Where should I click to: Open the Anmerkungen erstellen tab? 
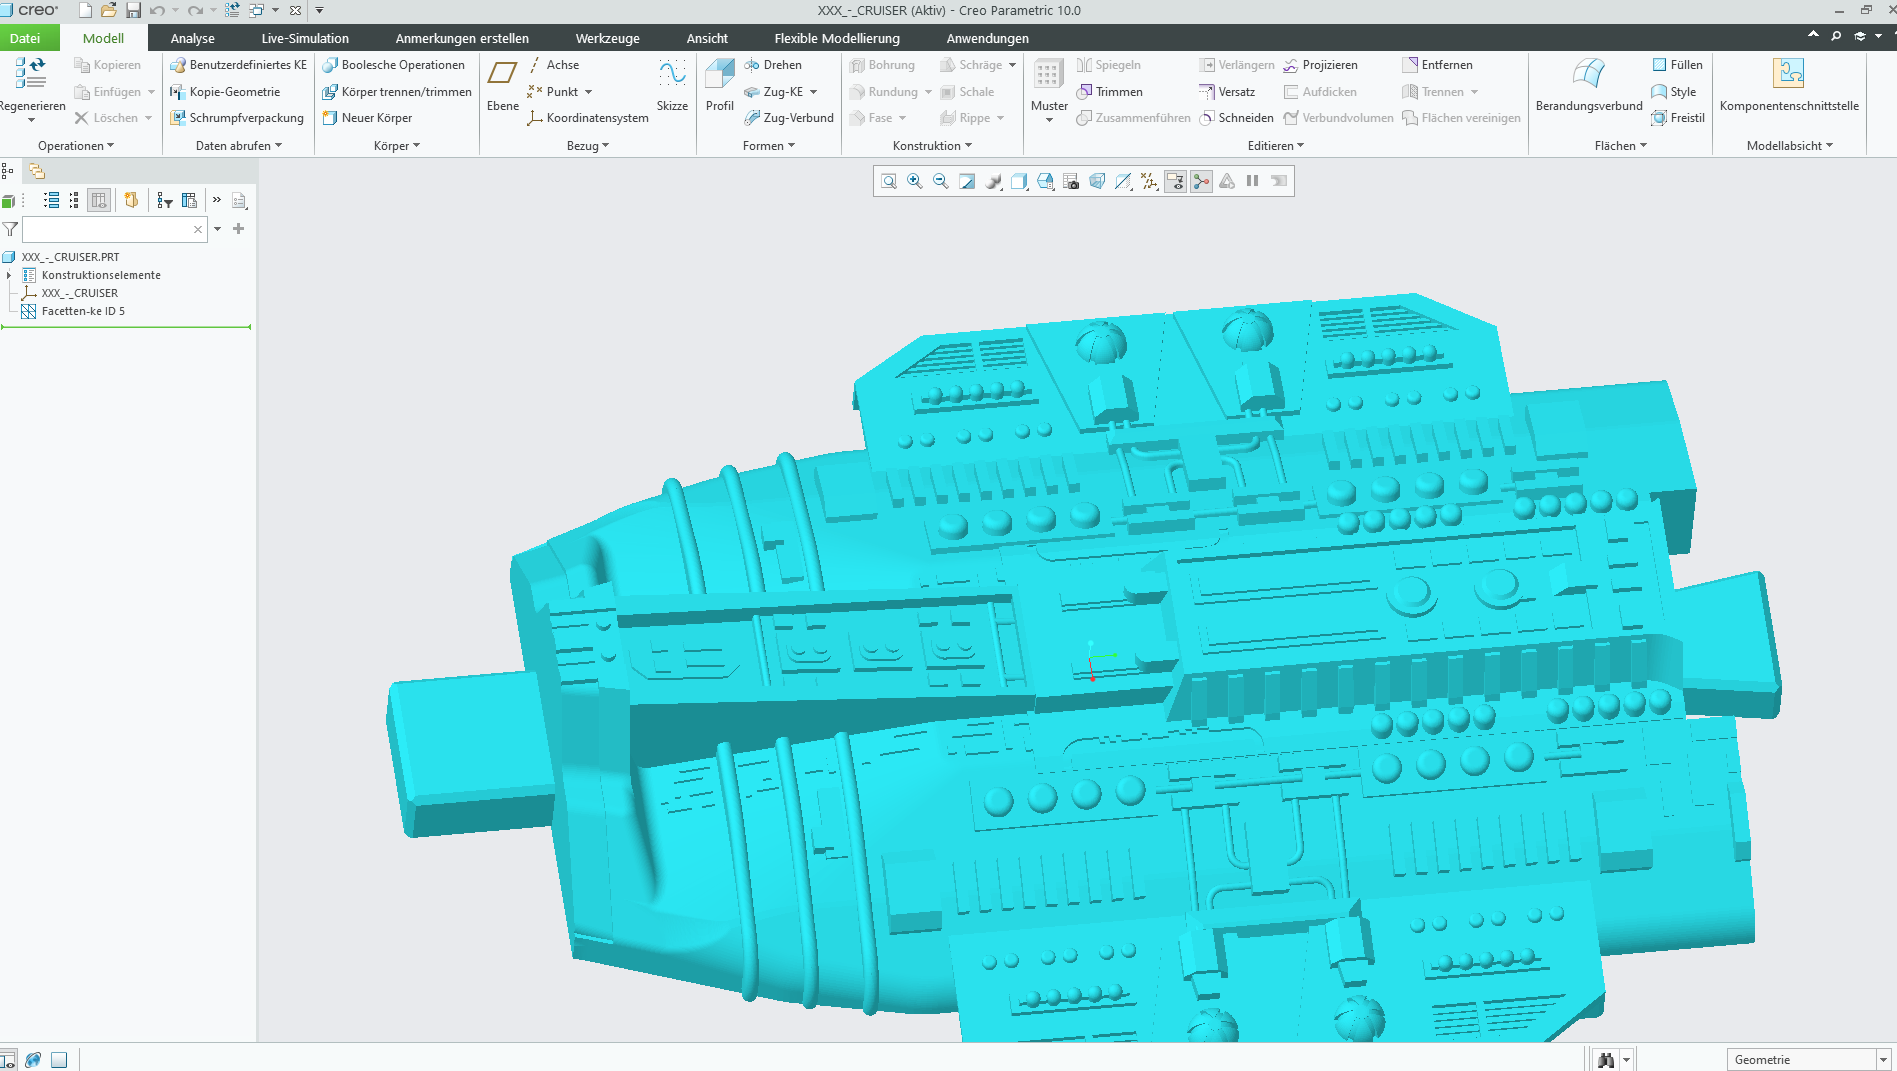pyautogui.click(x=462, y=38)
